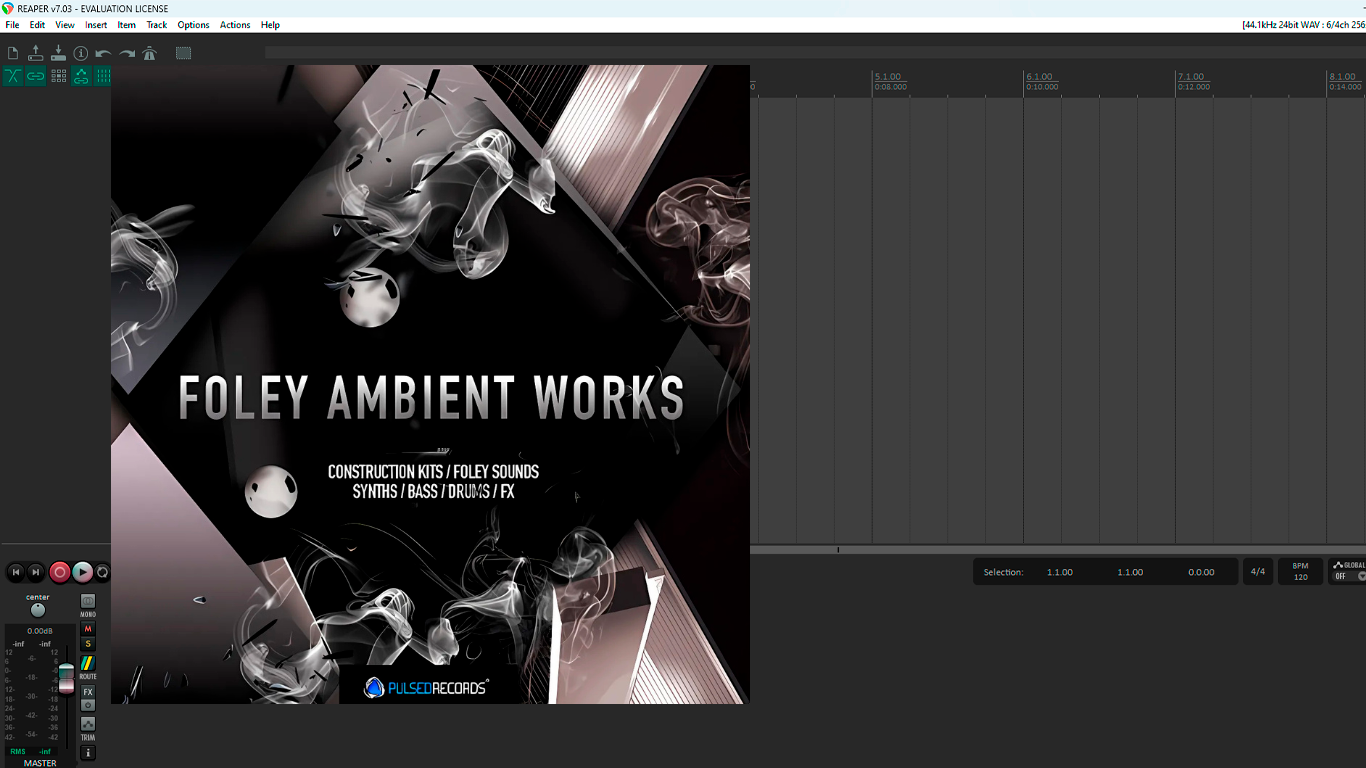Click the horizontal arrange scrollbar
This screenshot has width=1366, height=768.
click(x=1058, y=550)
